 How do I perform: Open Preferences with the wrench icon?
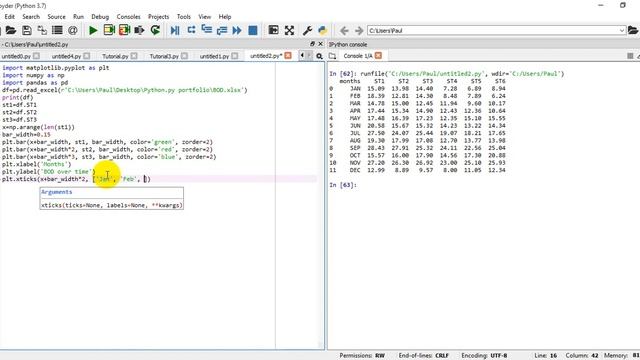(307, 30)
